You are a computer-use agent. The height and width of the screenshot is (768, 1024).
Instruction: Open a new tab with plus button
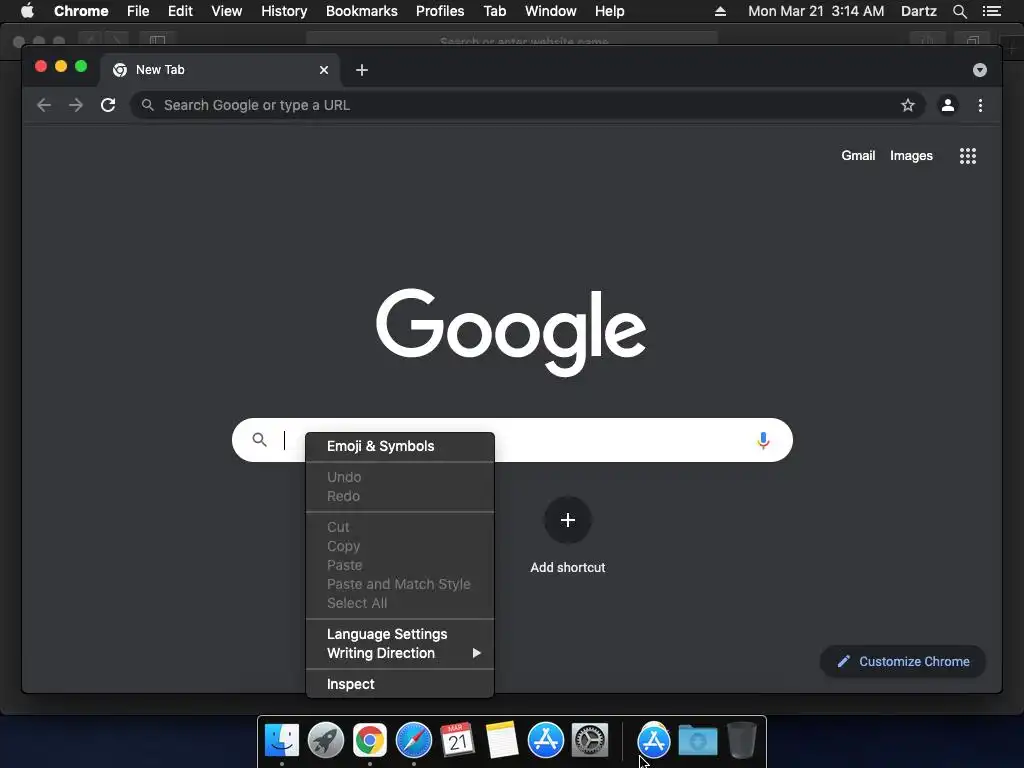(x=362, y=70)
